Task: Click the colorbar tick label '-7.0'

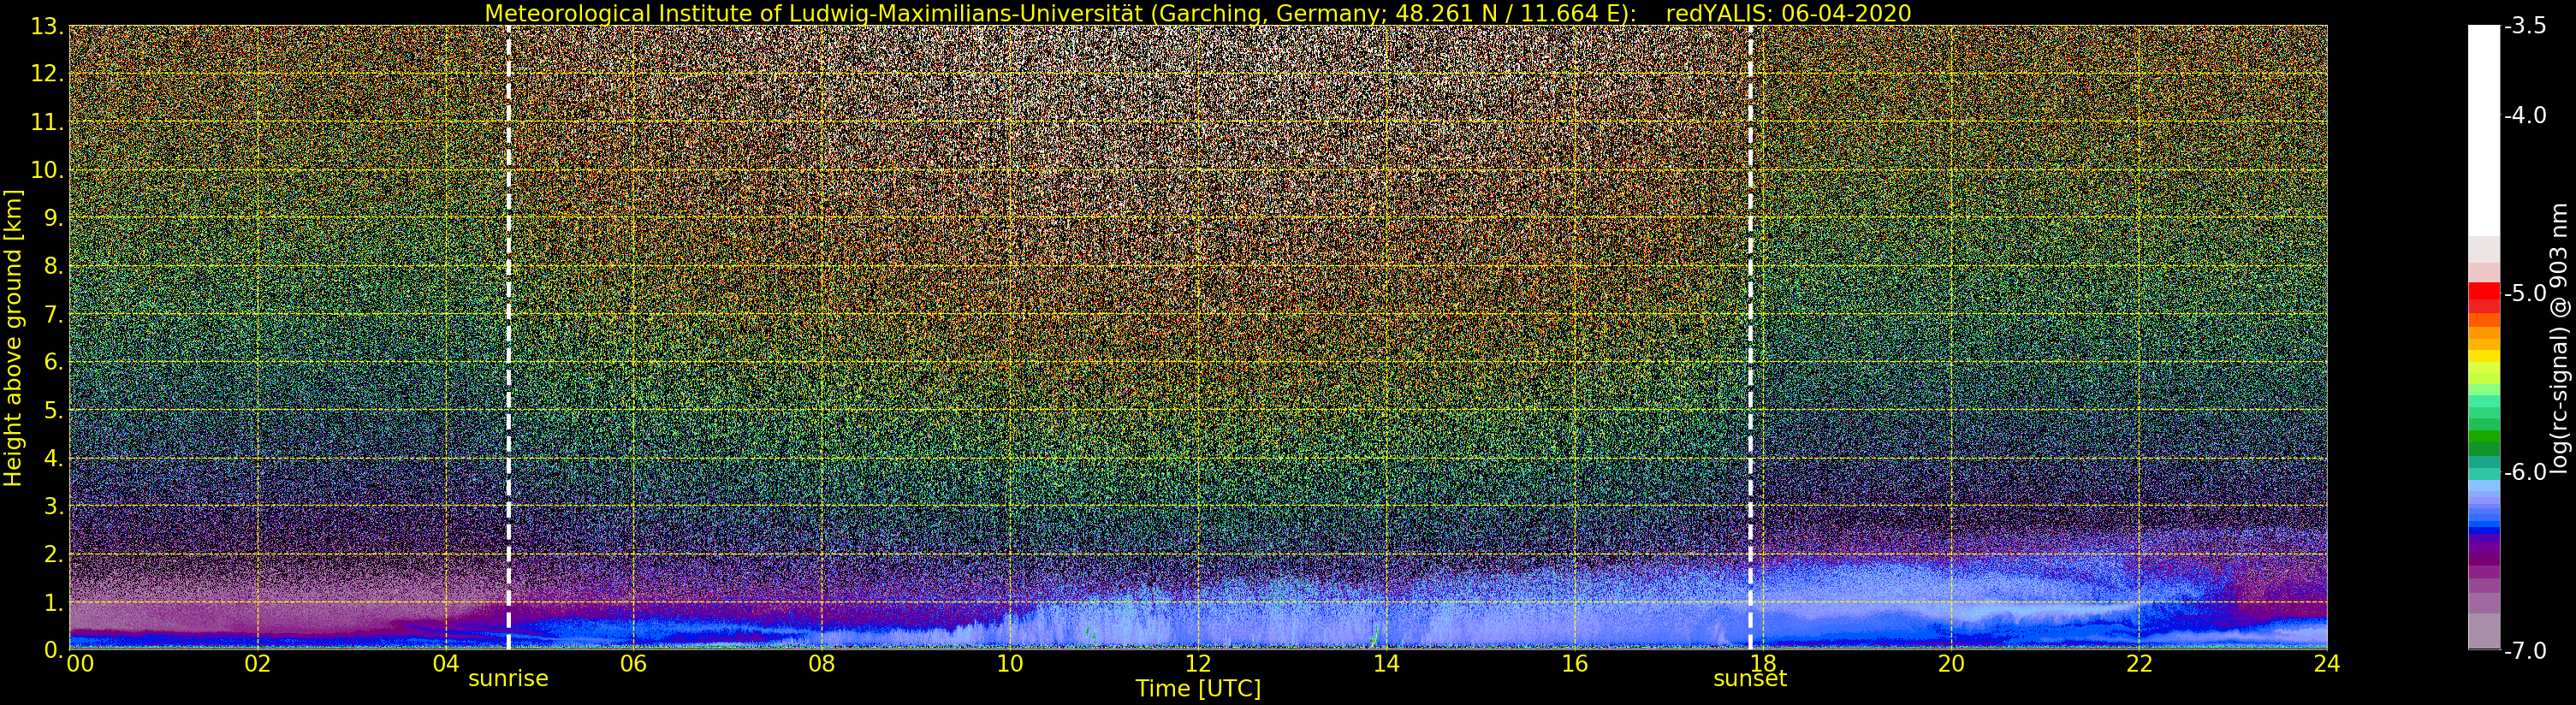Action: [2526, 651]
